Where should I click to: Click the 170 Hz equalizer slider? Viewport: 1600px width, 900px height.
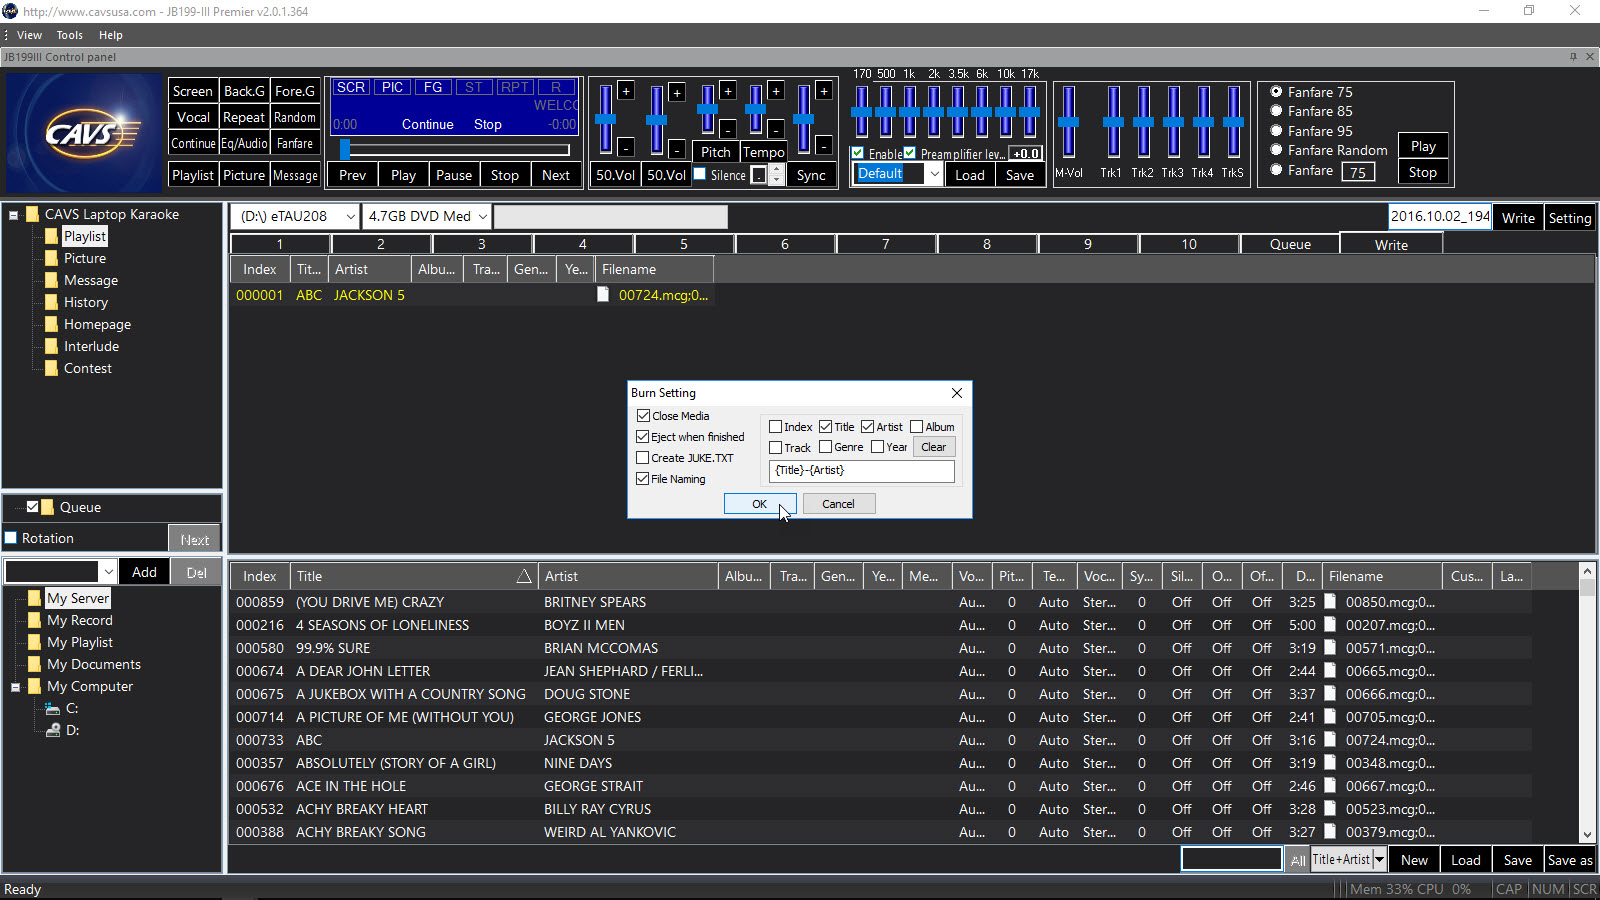click(862, 112)
